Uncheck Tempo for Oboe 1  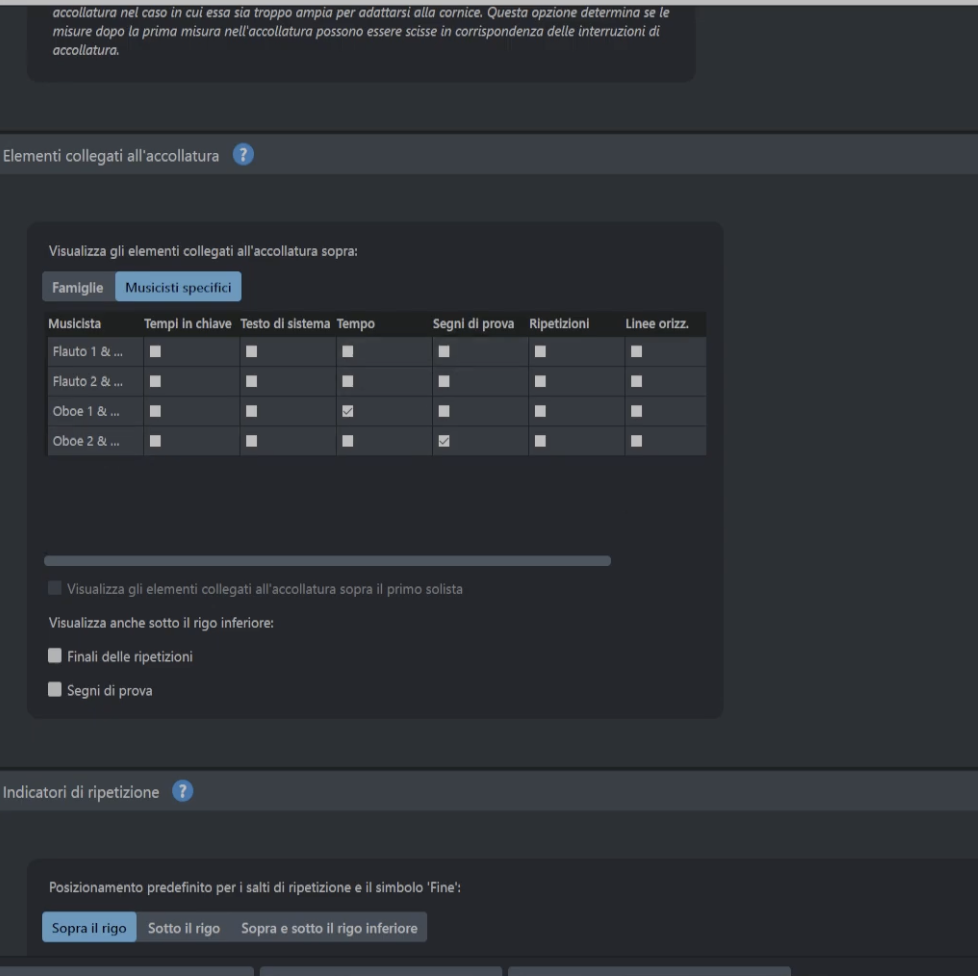(347, 411)
